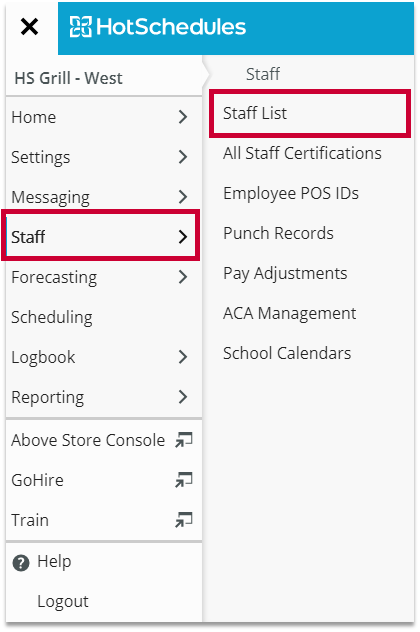This screenshot has height=632, width=420.
Task: Expand the Home submenu chevron
Action: tap(183, 117)
